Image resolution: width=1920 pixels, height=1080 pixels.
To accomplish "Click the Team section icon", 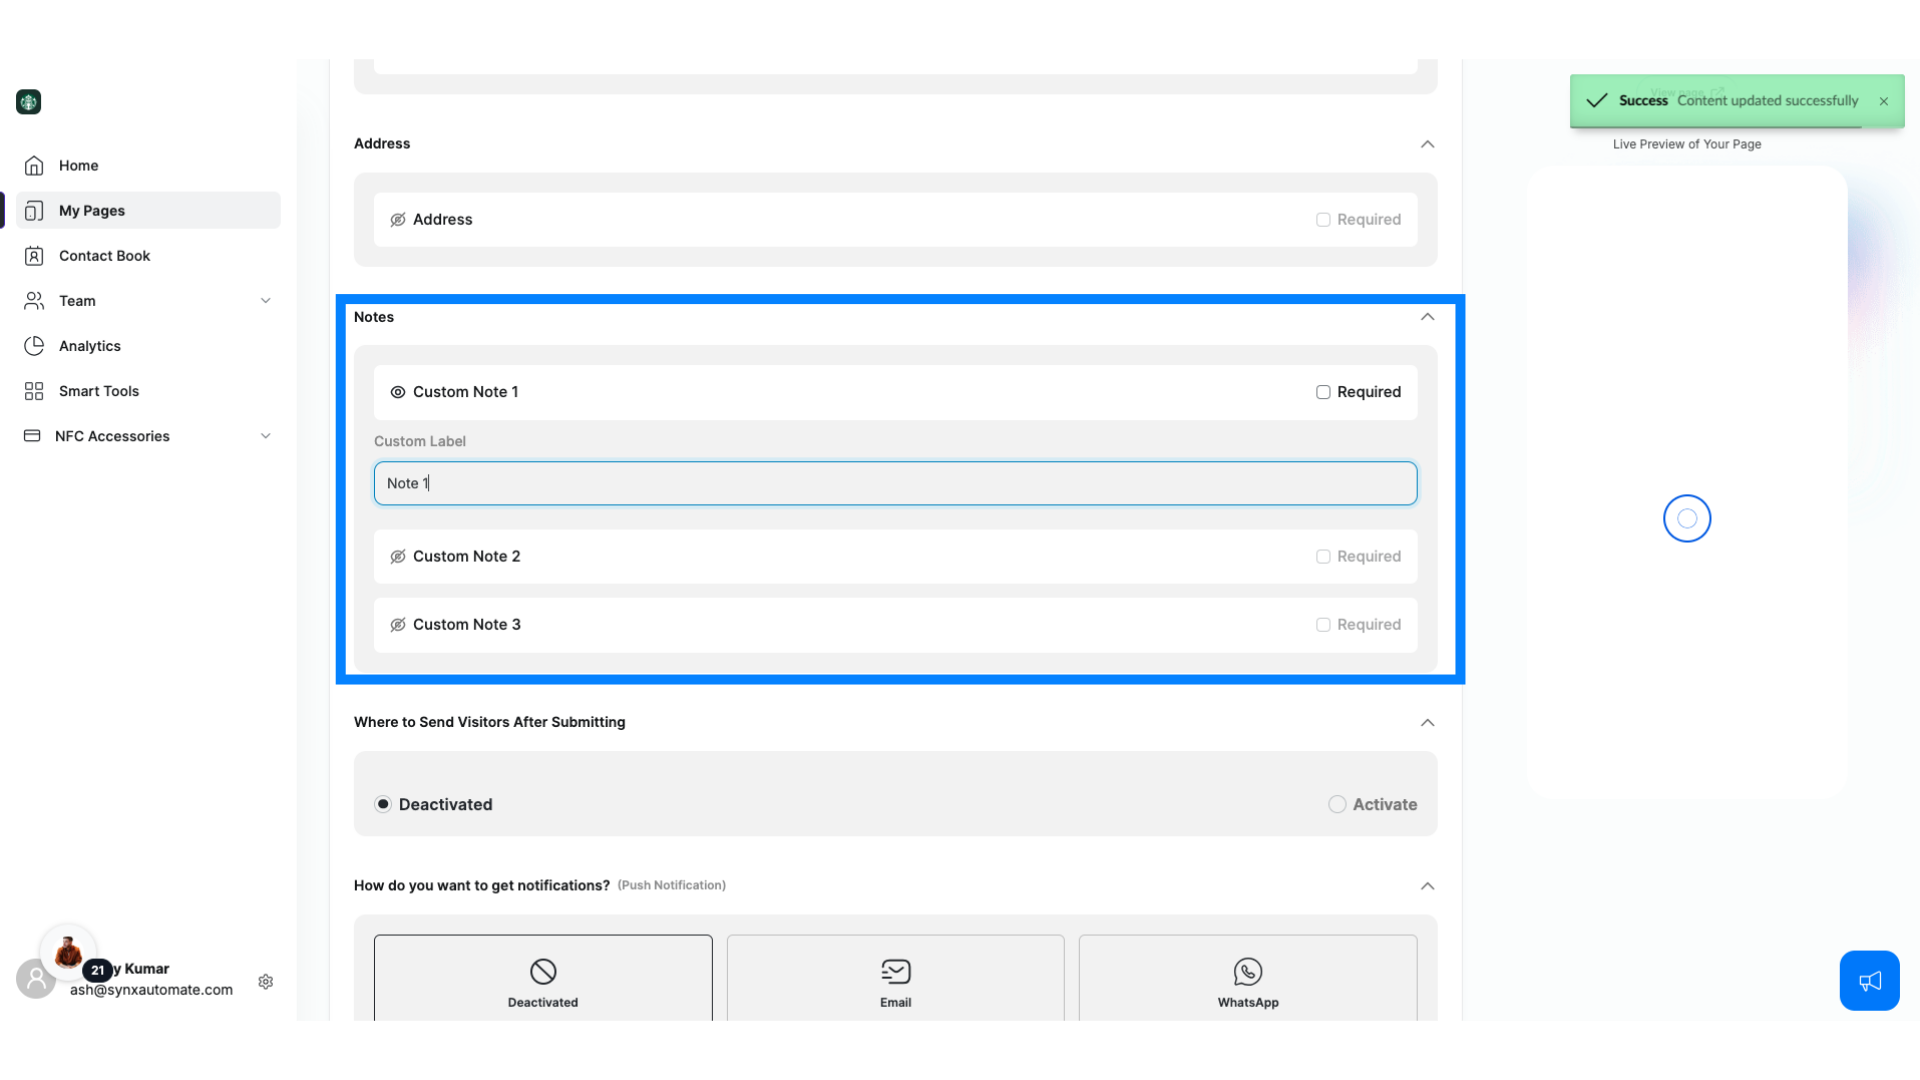I will (34, 301).
